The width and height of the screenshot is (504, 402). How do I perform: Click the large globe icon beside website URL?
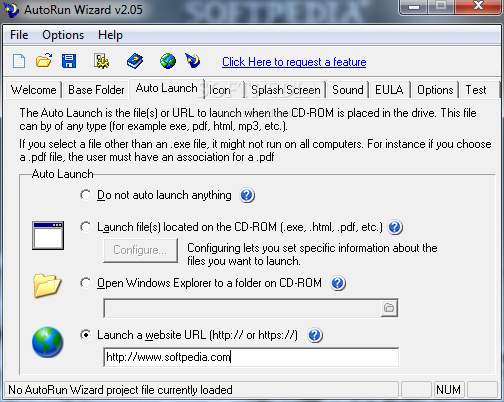(x=47, y=342)
